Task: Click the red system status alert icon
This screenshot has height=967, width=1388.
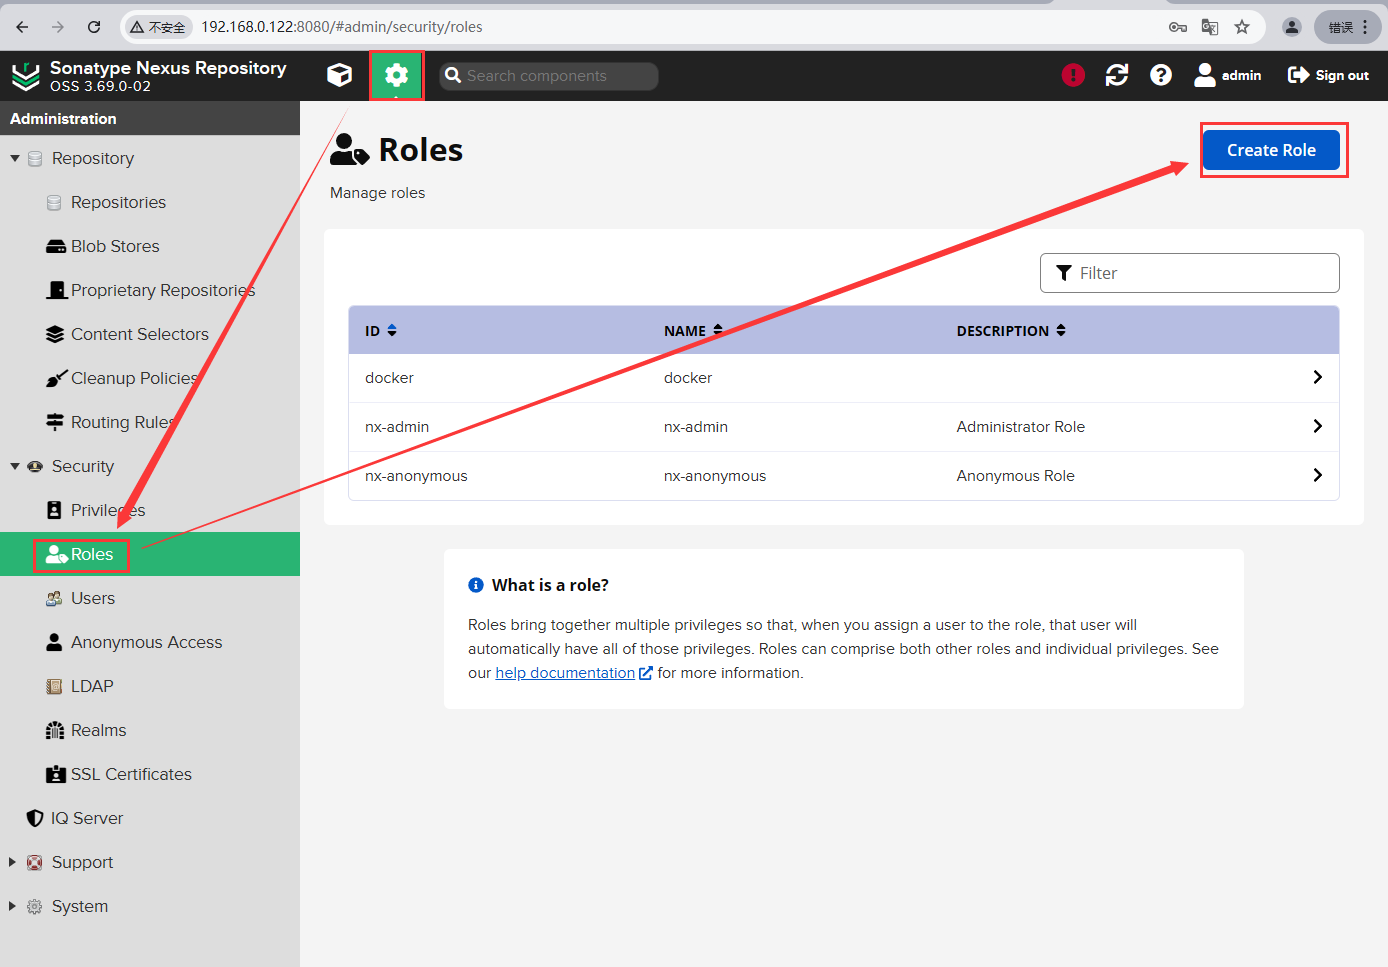Action: coord(1073,75)
